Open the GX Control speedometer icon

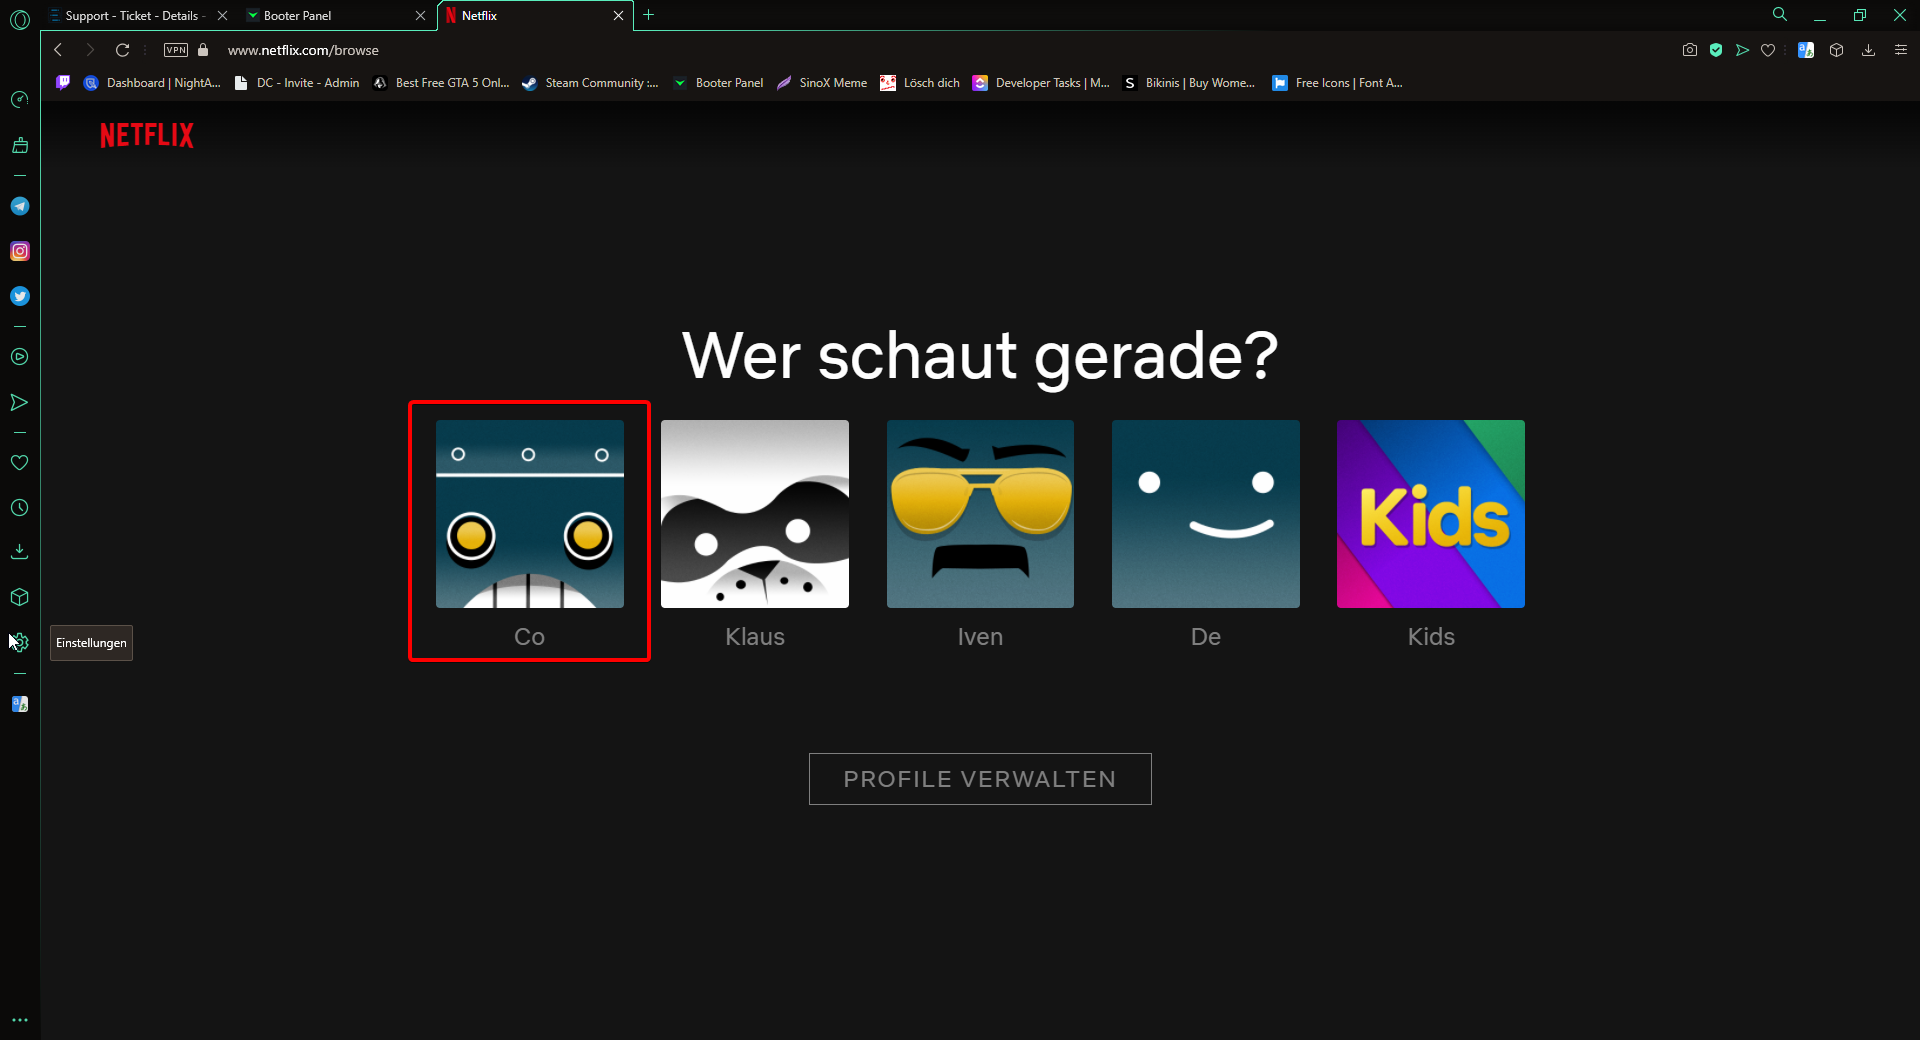click(x=20, y=99)
